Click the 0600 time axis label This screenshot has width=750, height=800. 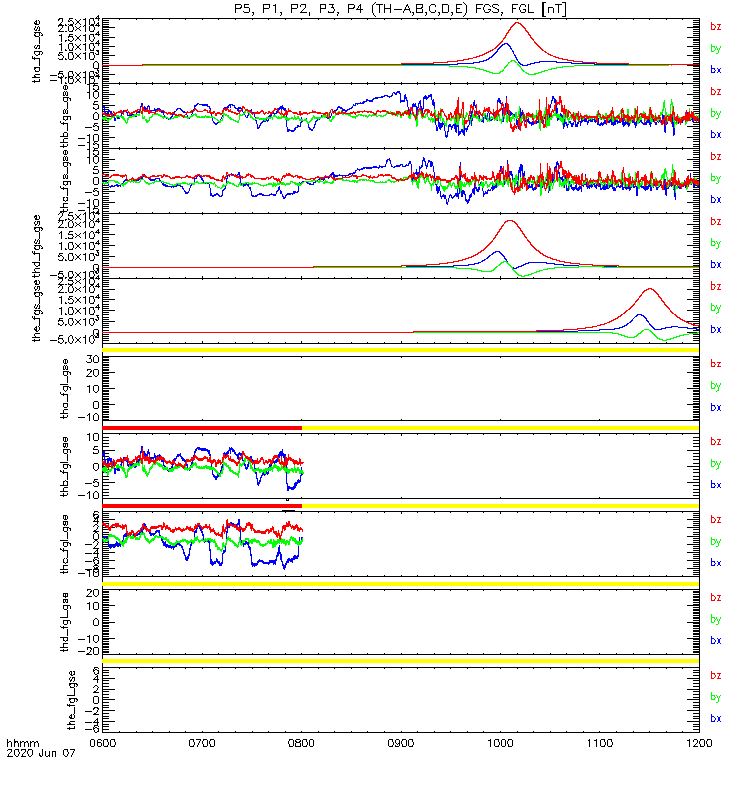pyautogui.click(x=103, y=743)
